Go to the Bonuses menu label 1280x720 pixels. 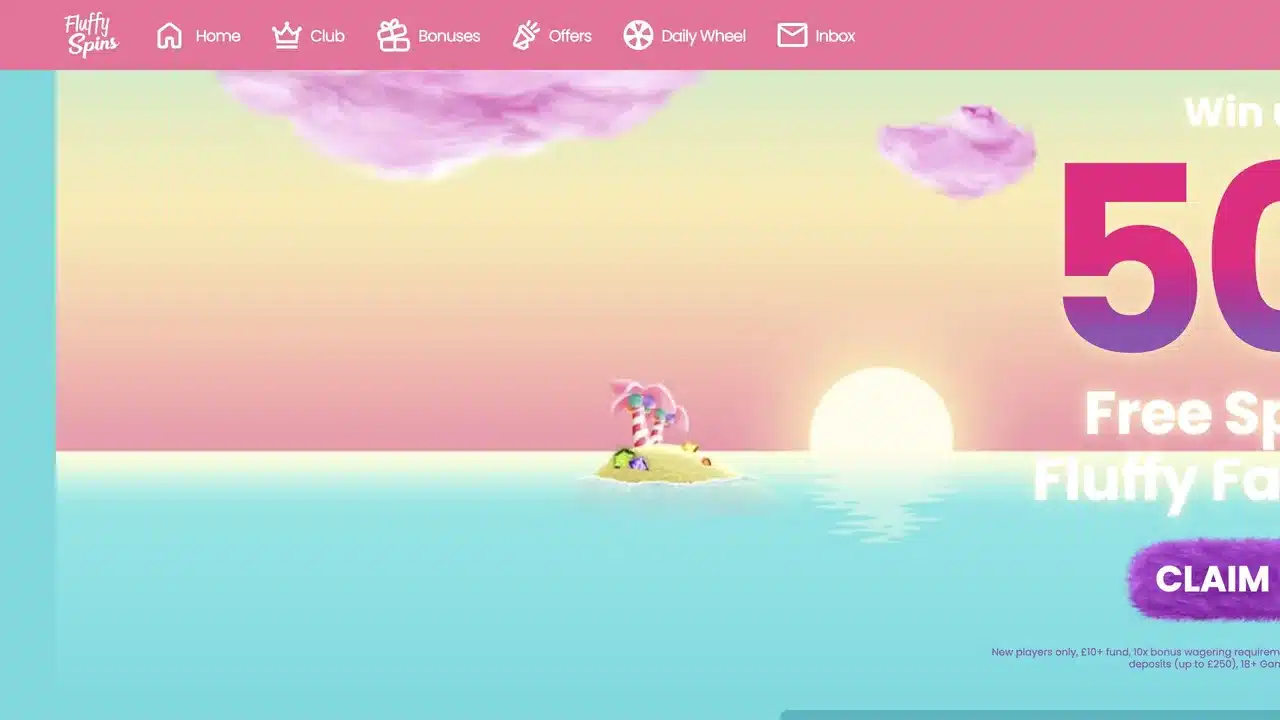(449, 36)
